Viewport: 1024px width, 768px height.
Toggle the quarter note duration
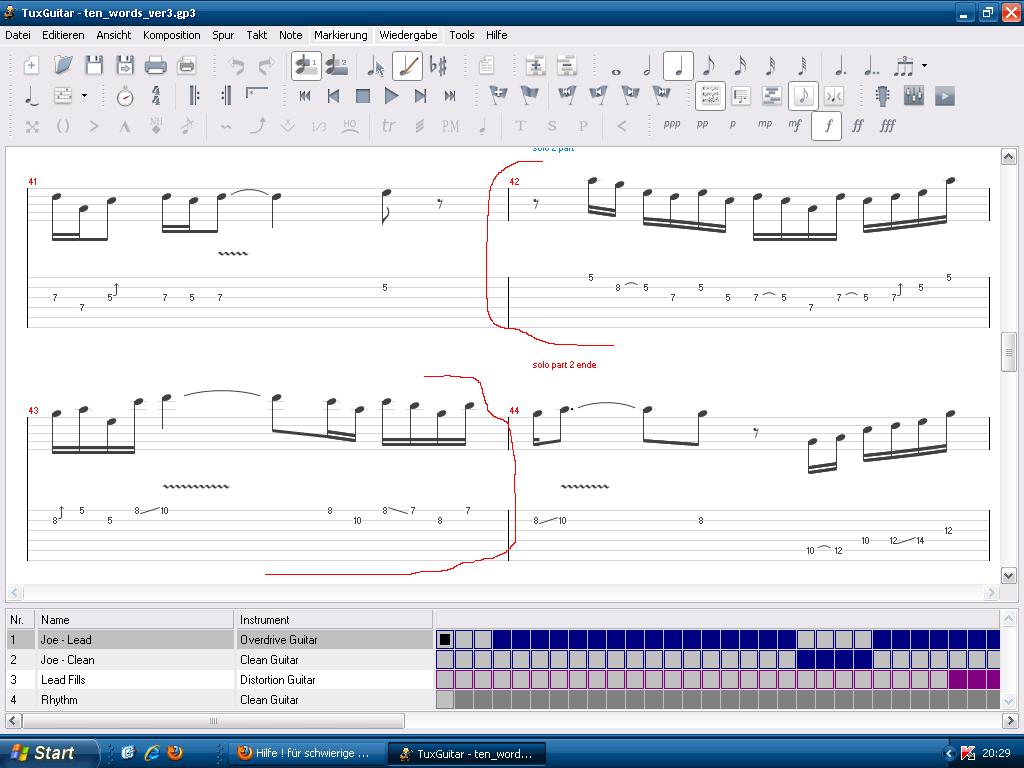[678, 65]
